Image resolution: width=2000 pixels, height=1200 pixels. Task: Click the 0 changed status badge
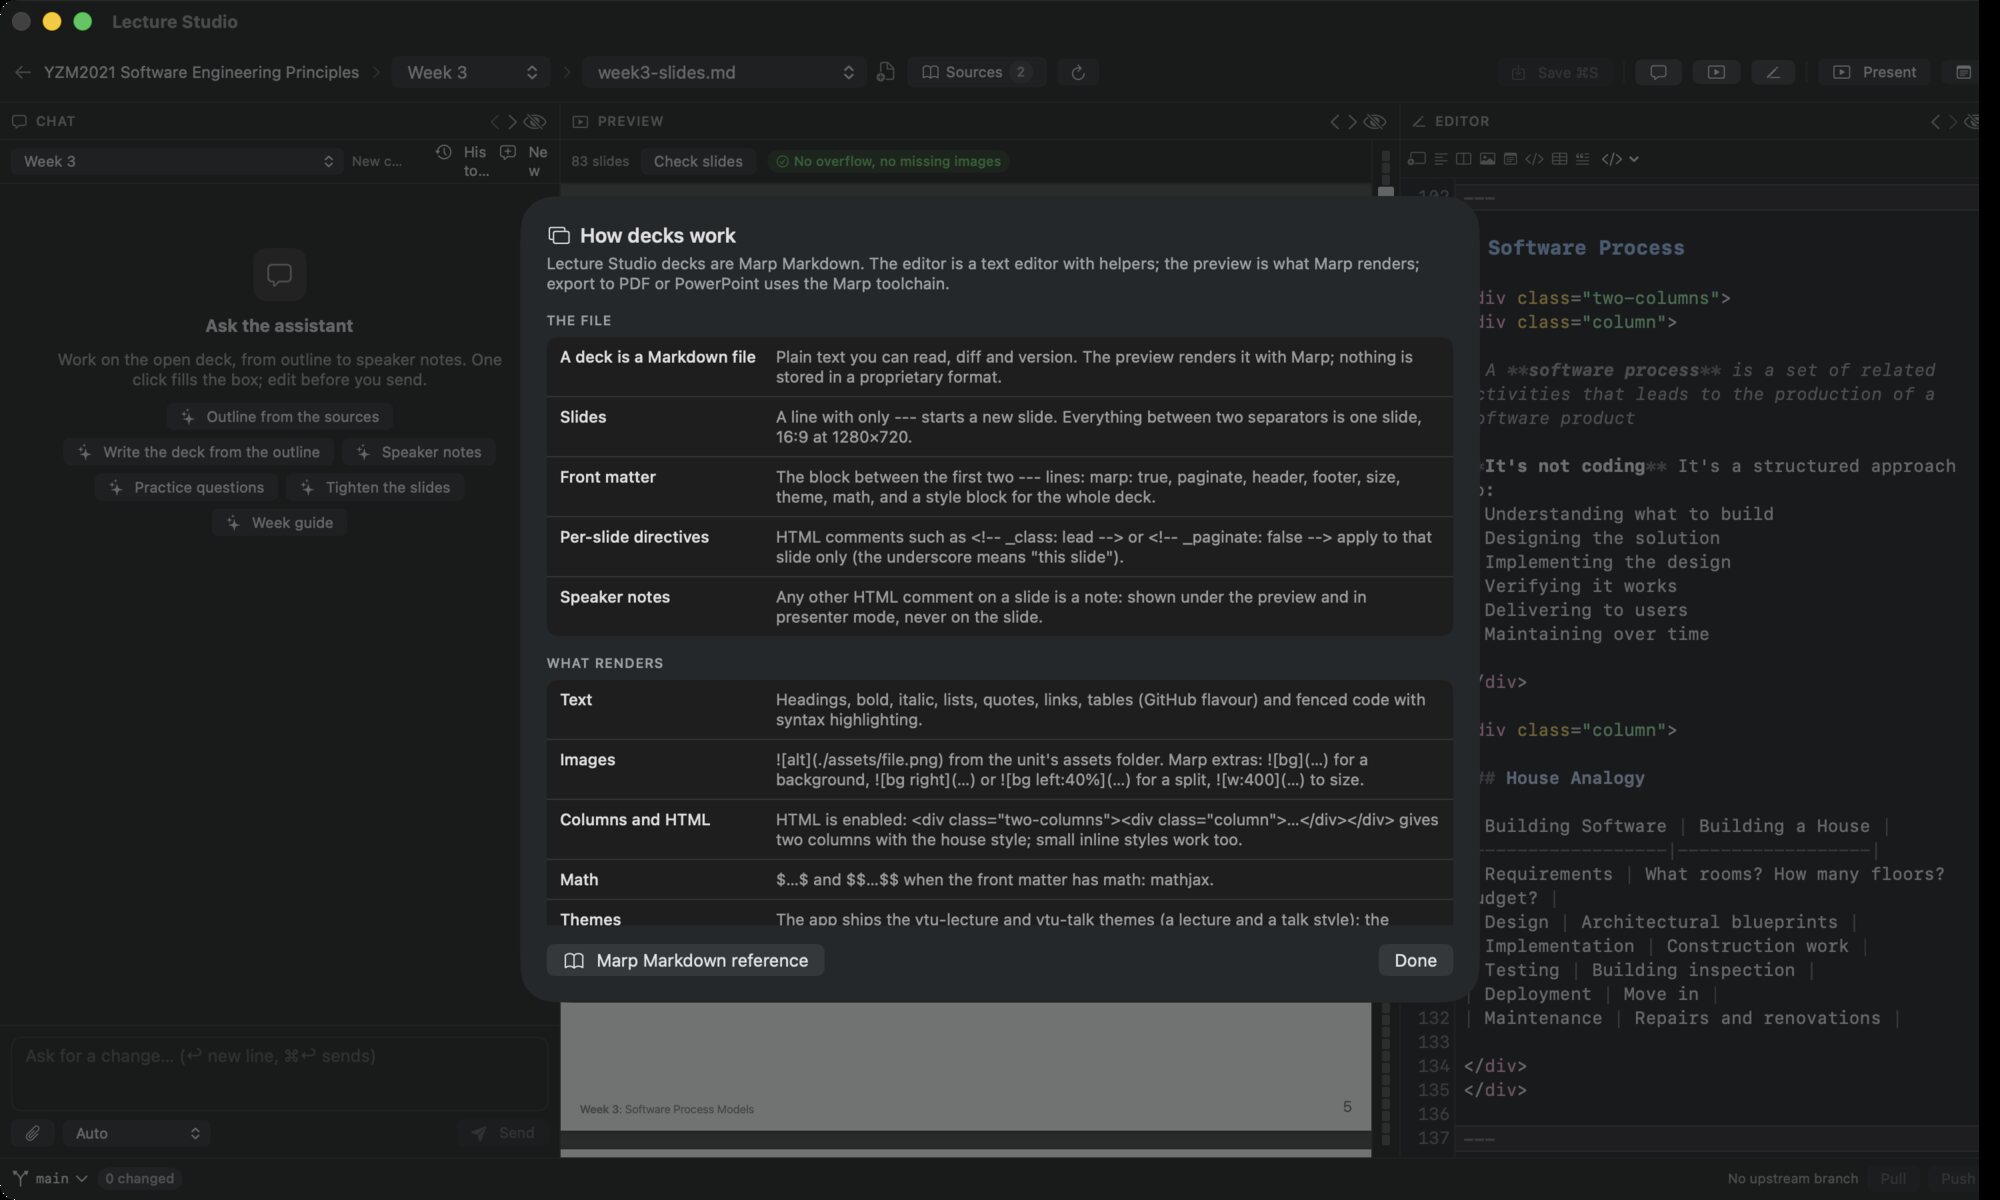139,1178
